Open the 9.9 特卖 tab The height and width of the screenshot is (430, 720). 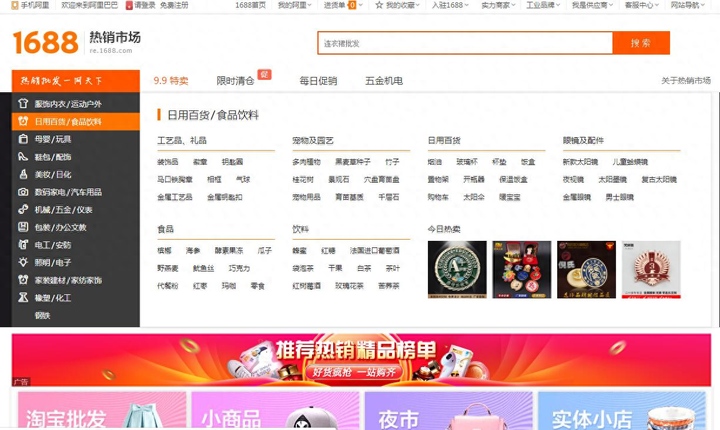tap(171, 81)
